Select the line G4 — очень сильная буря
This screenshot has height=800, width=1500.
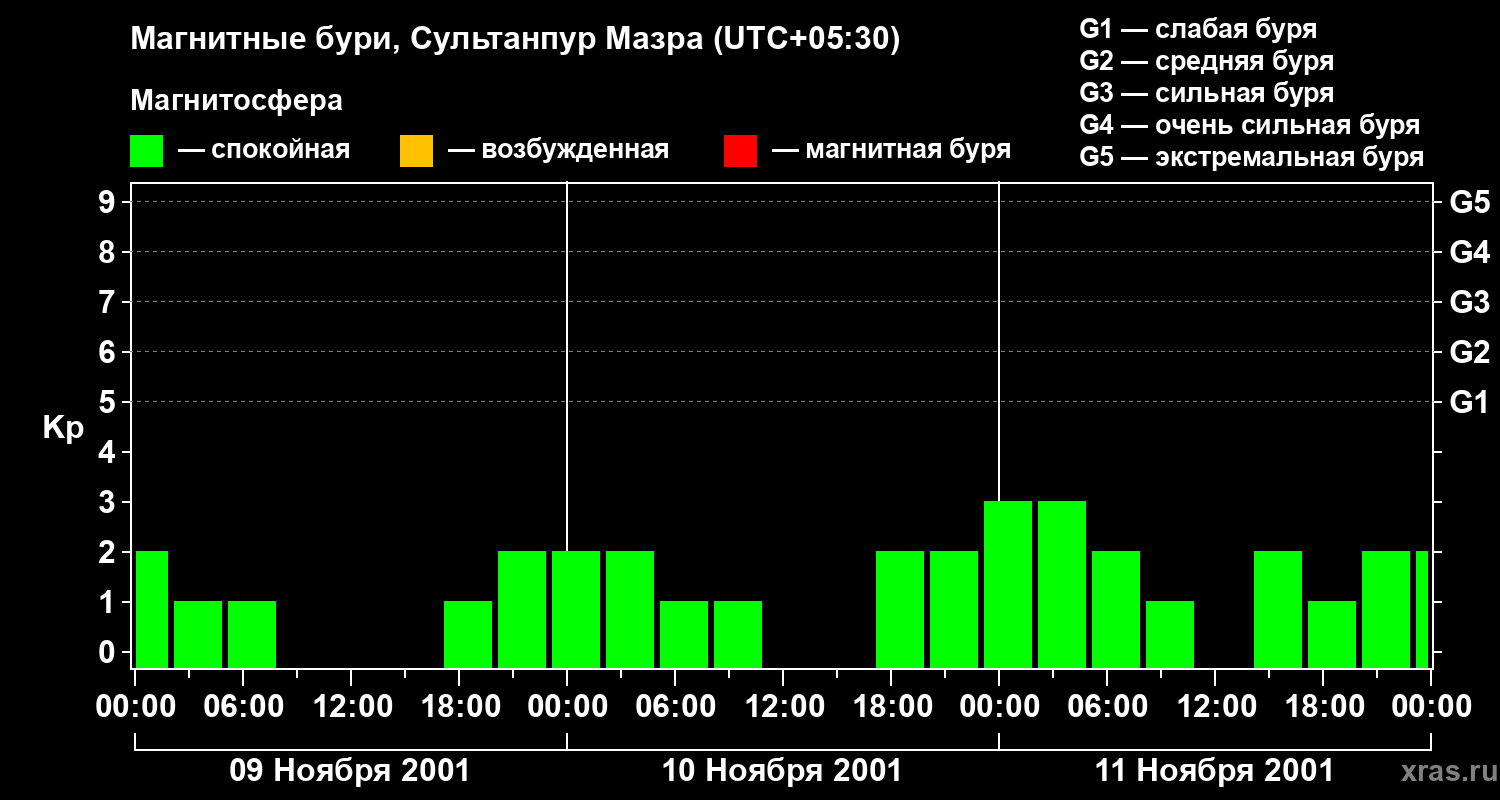pyautogui.click(x=1250, y=125)
